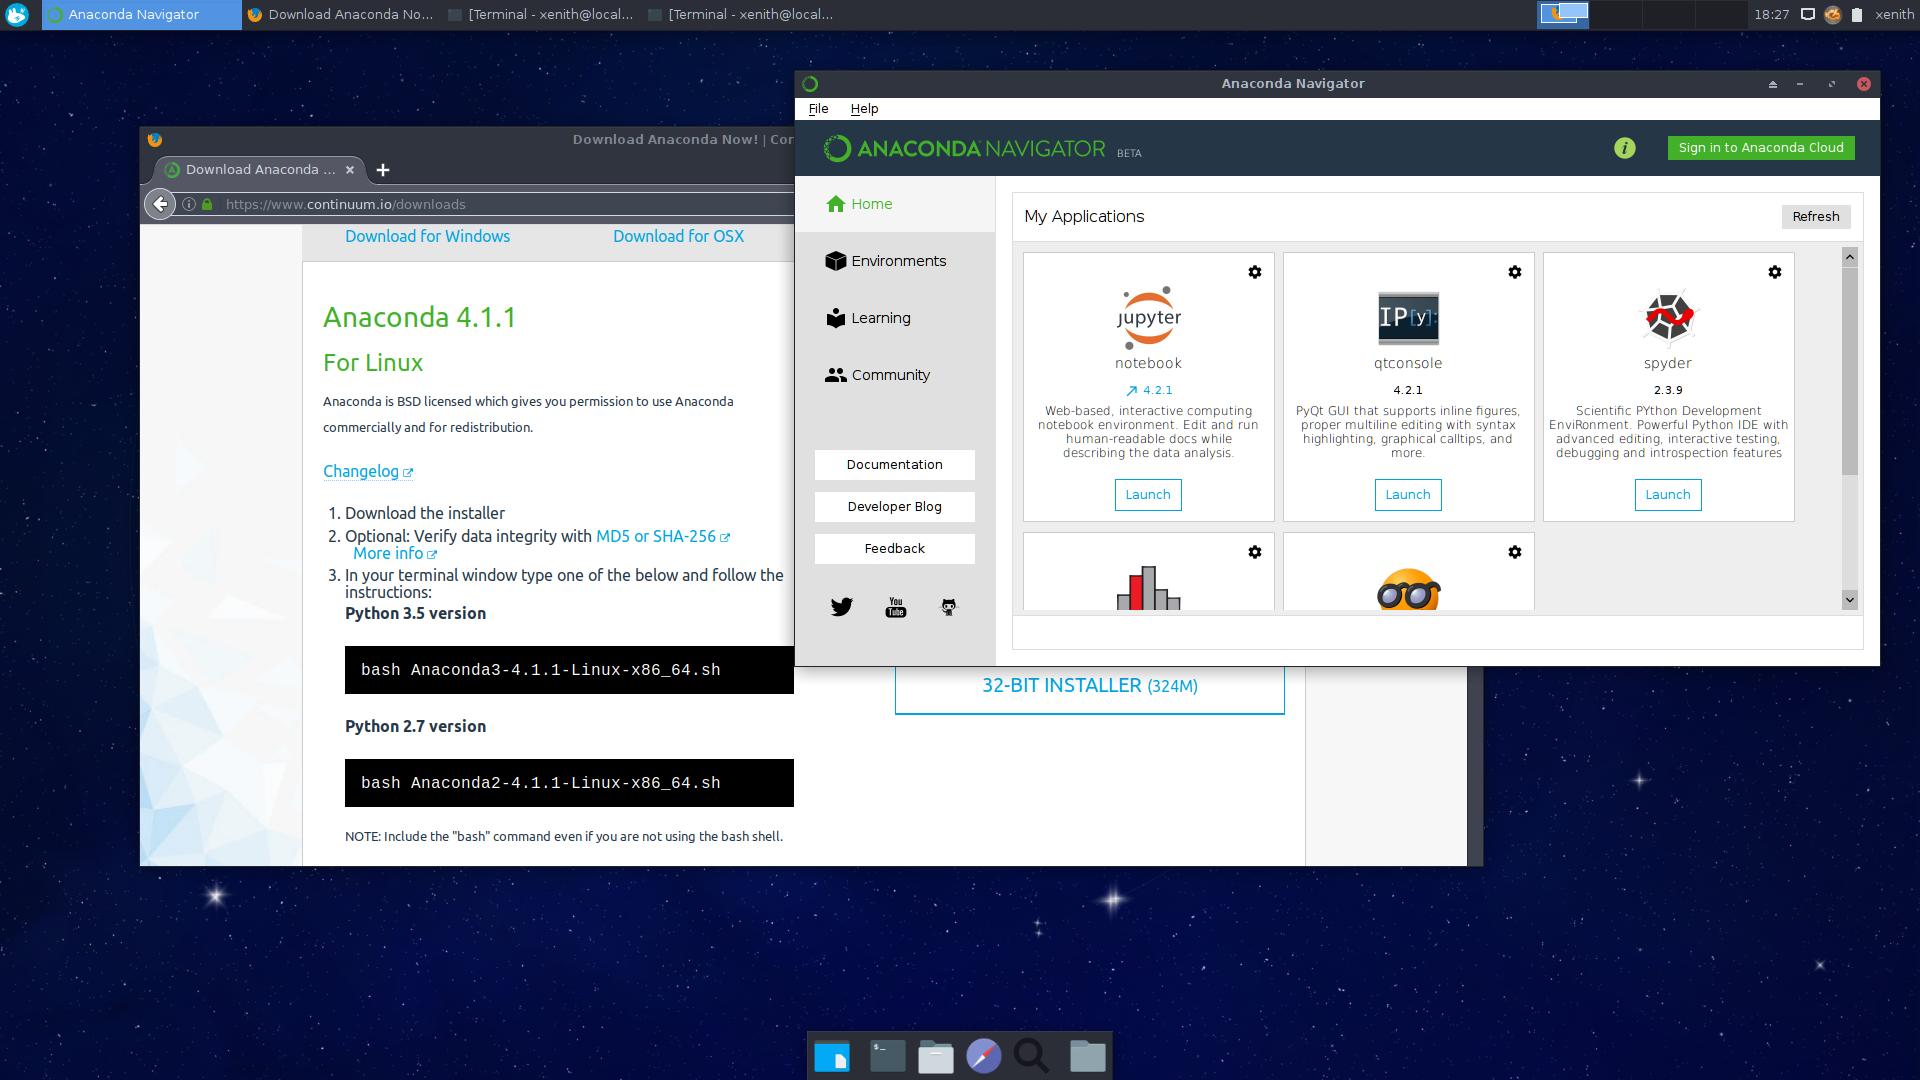Click the Download for Windows link
Viewport: 1920px width, 1080px height.
tap(427, 237)
